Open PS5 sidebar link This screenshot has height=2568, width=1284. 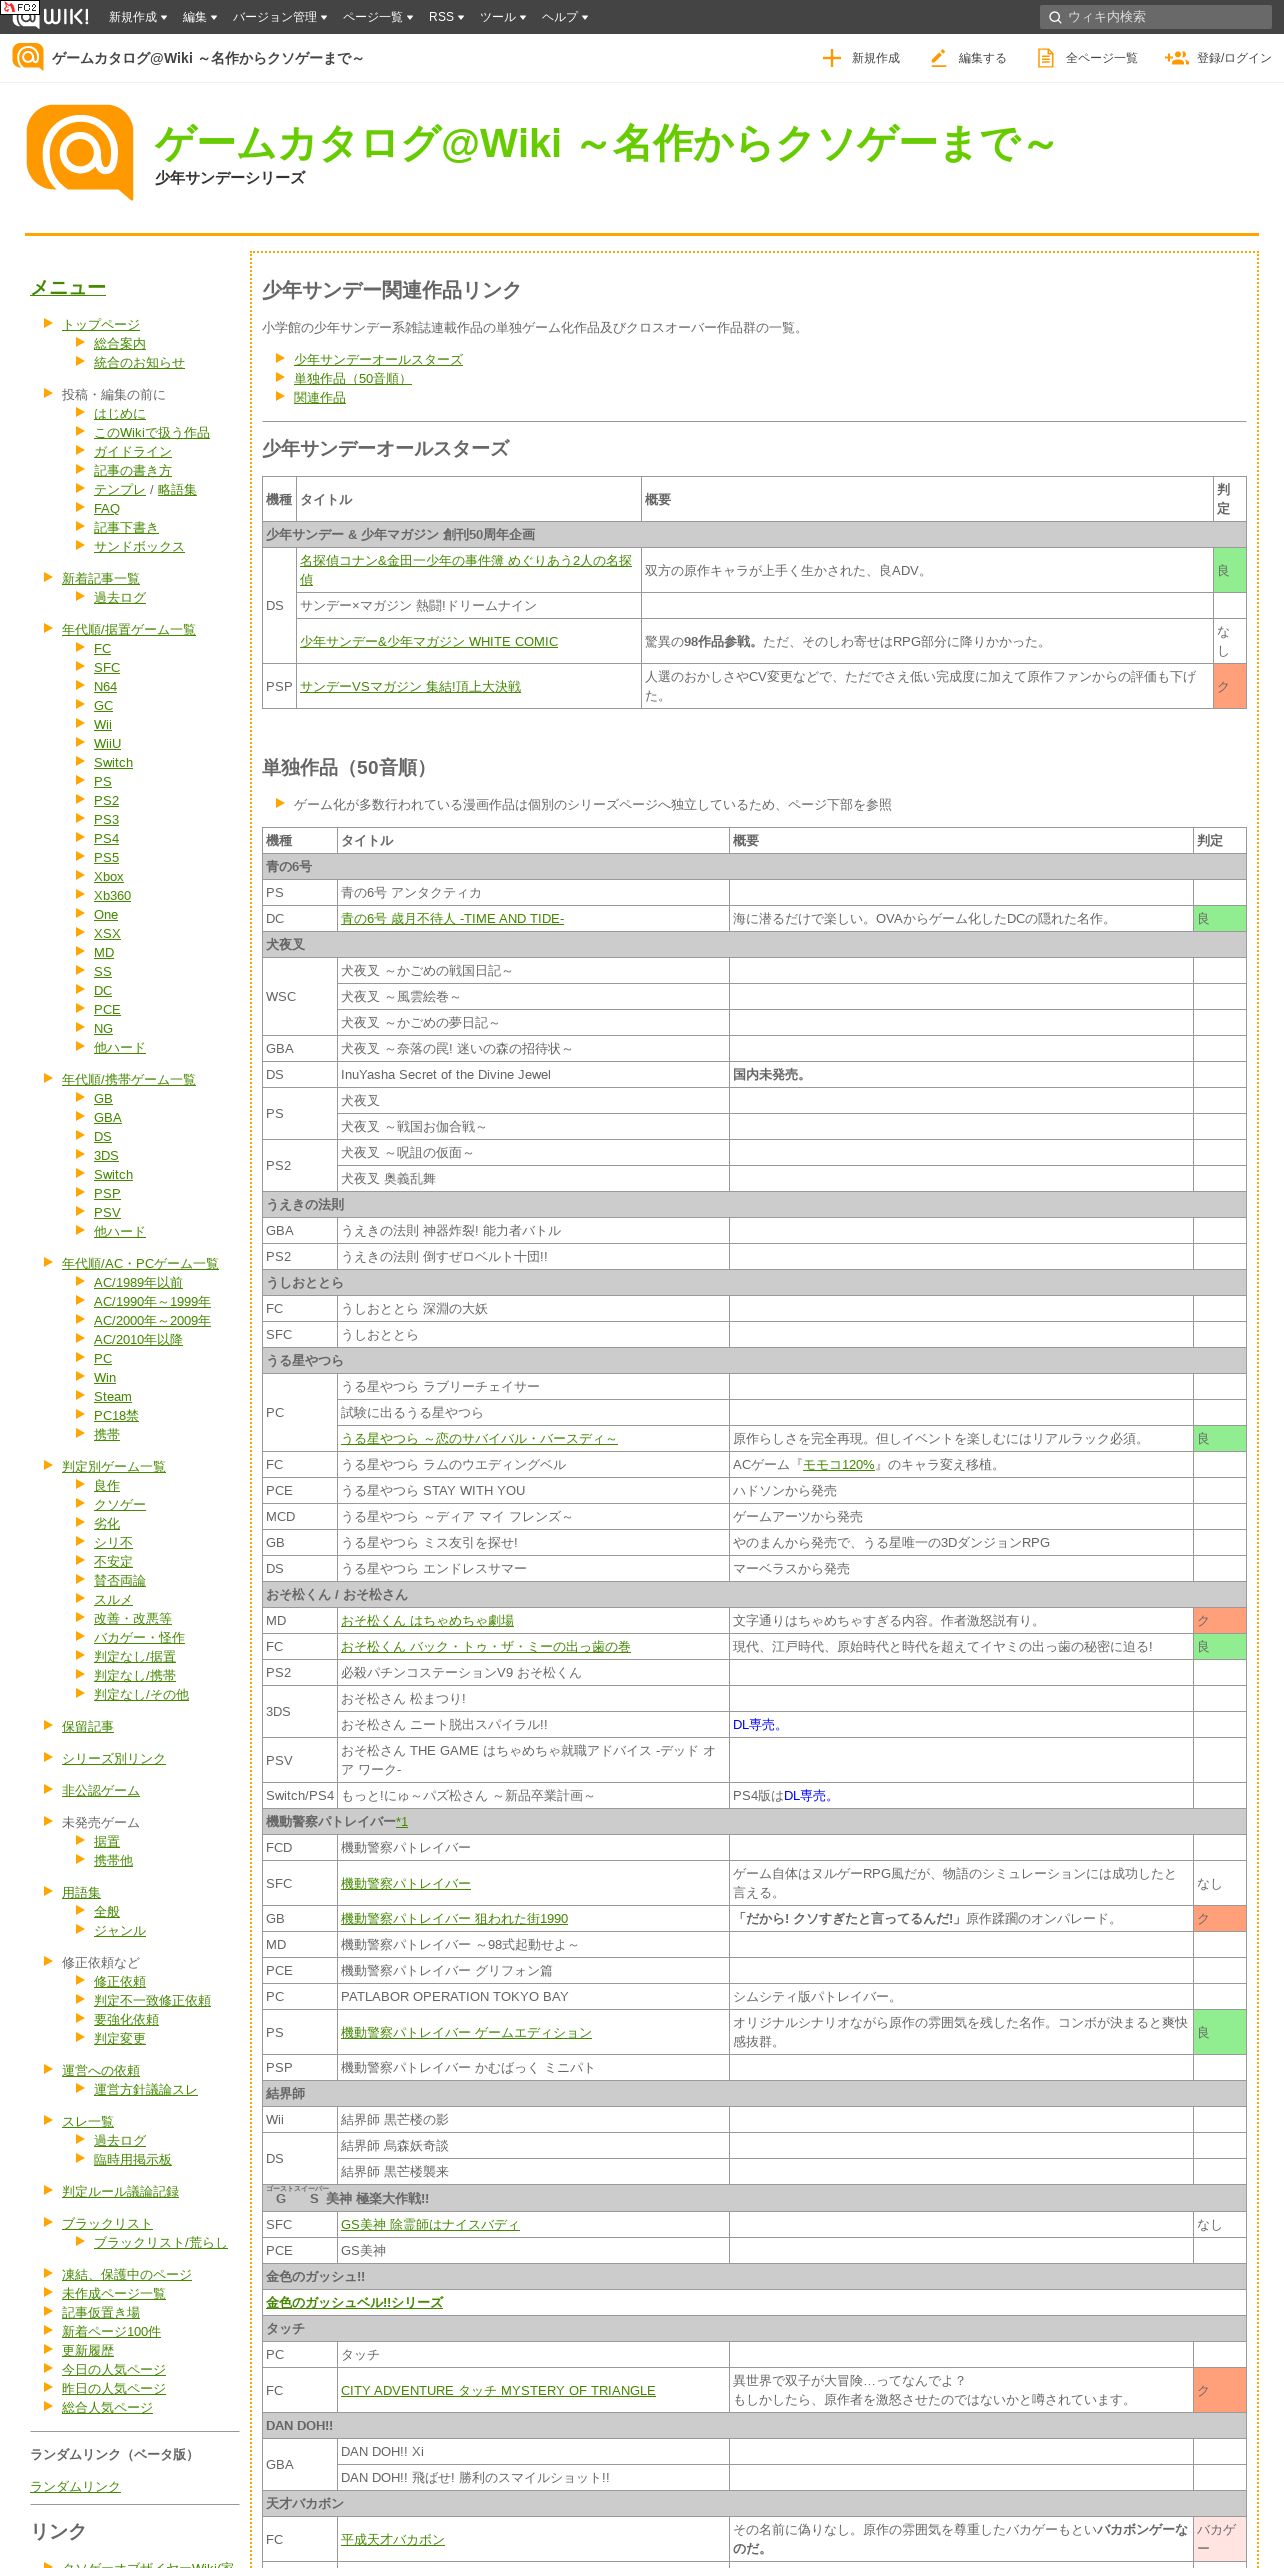point(106,858)
